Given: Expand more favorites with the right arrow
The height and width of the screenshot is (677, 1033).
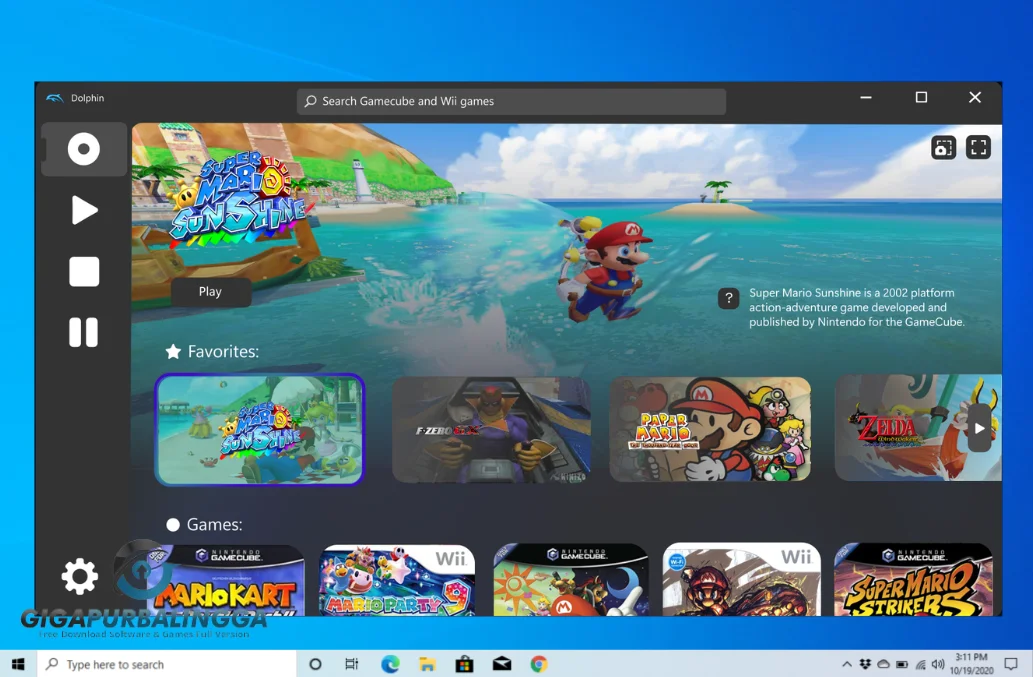Looking at the screenshot, I should [978, 428].
